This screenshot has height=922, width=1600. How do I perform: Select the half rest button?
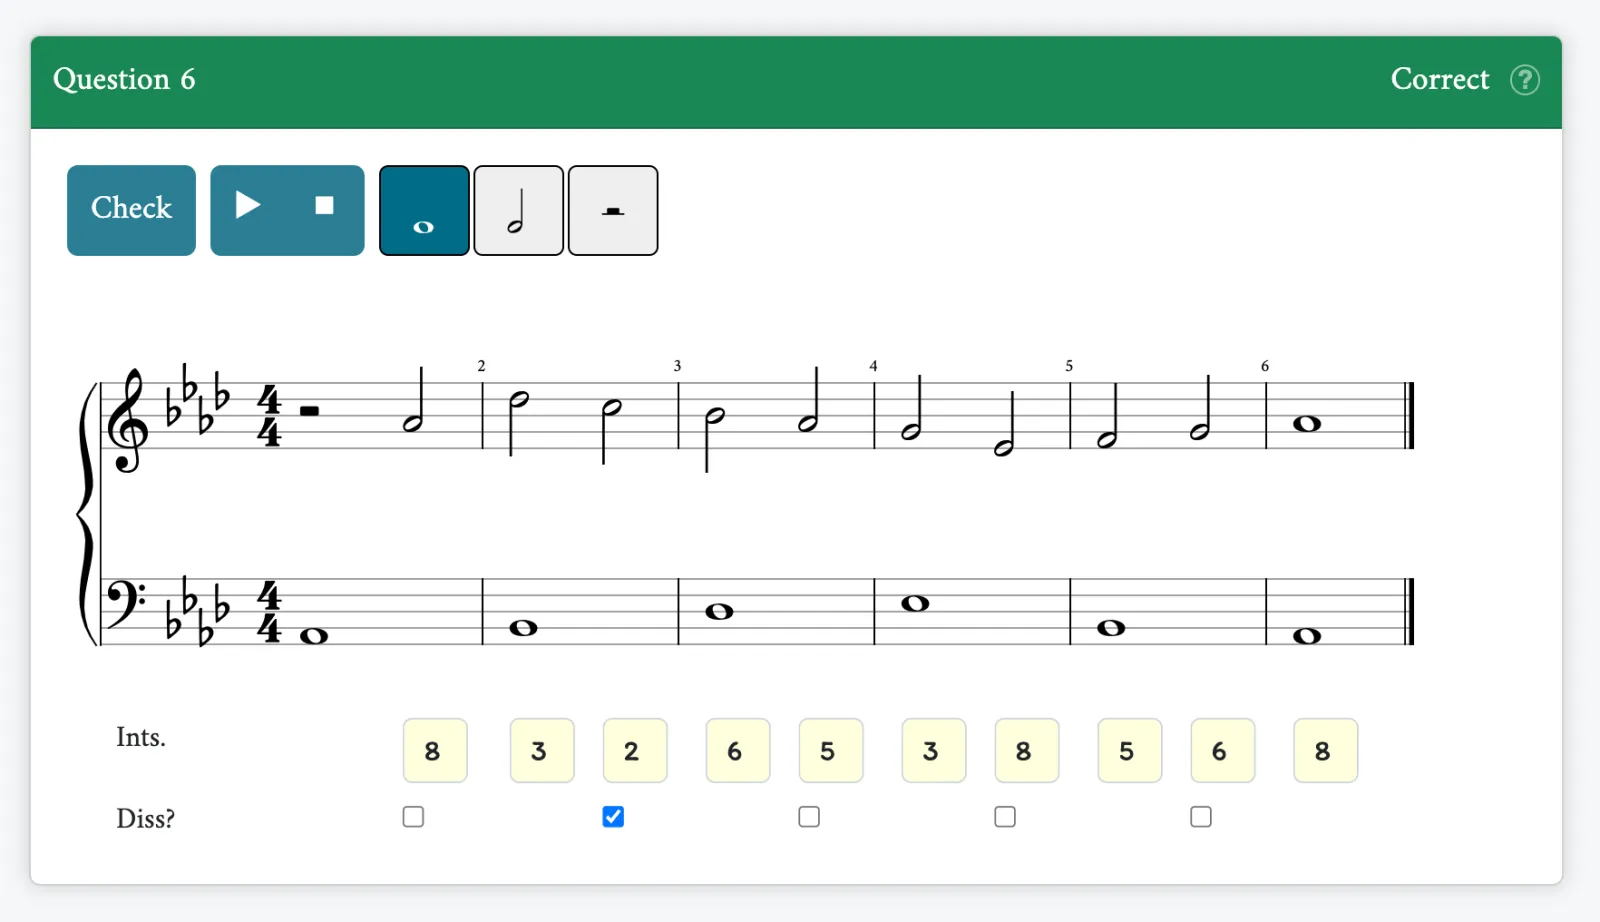click(x=613, y=211)
